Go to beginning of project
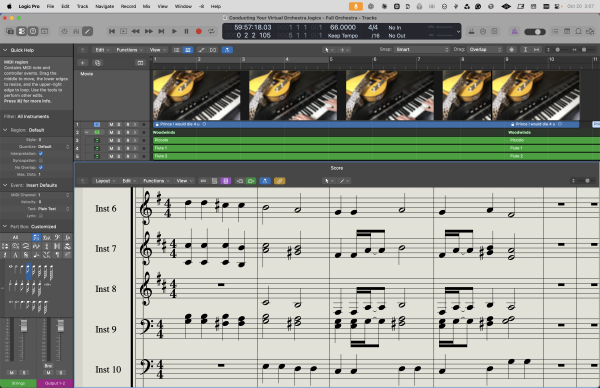This screenshot has width=600, height=388. (112, 31)
